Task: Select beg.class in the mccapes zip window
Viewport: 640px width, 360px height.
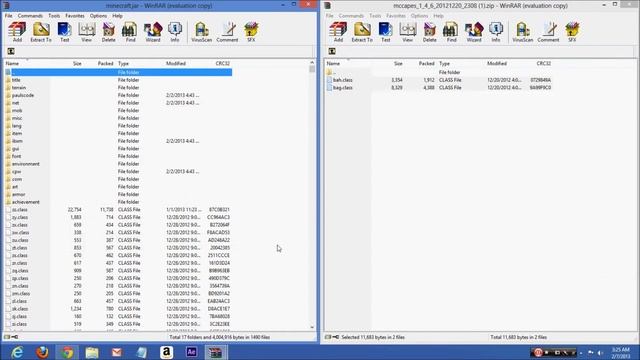Action: coord(343,88)
